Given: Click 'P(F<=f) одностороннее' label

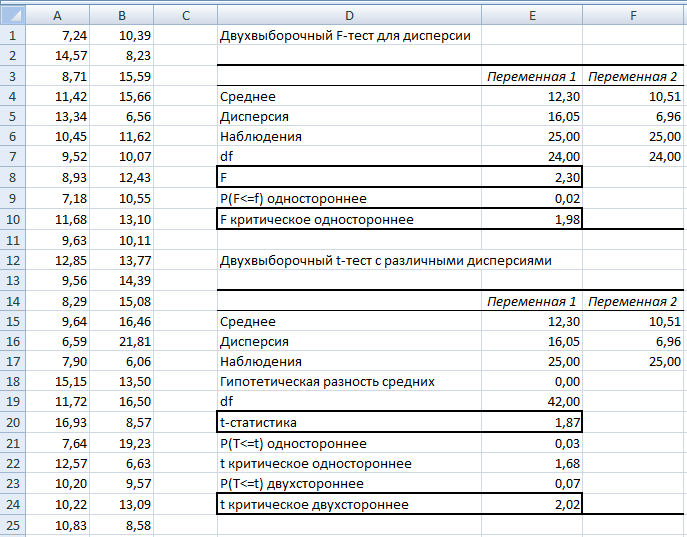Looking at the screenshot, I should pyautogui.click(x=293, y=198).
